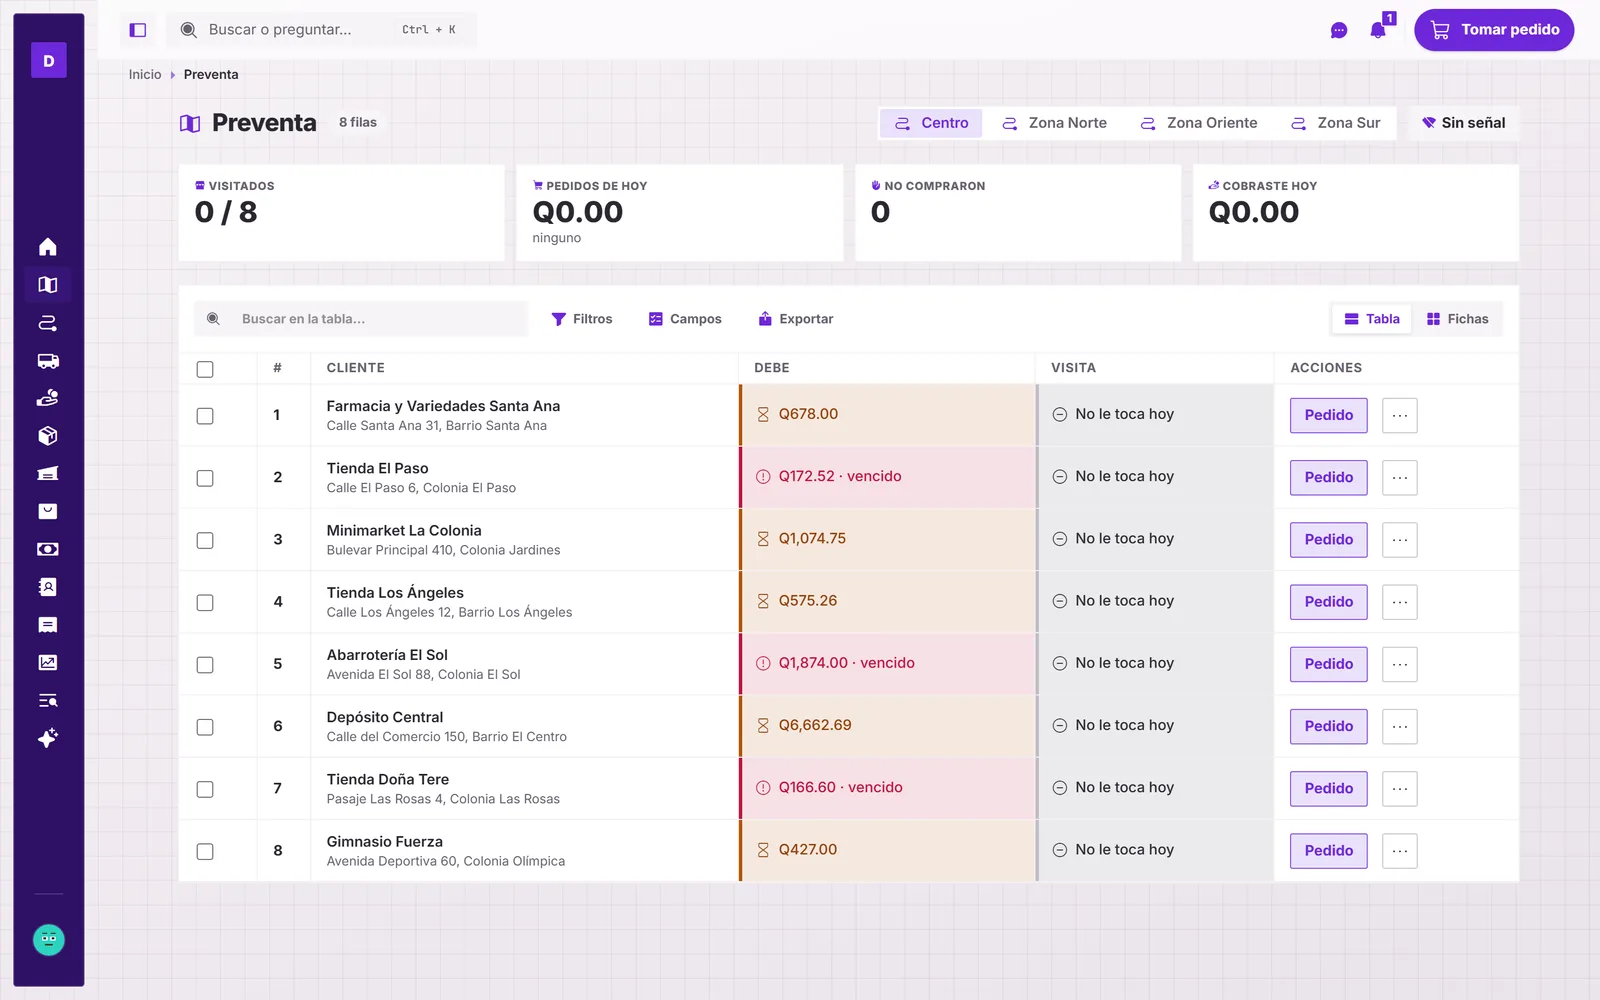The height and width of the screenshot is (1000, 1600).
Task: Click the user avatar in sidebar
Action: pyautogui.click(x=49, y=940)
